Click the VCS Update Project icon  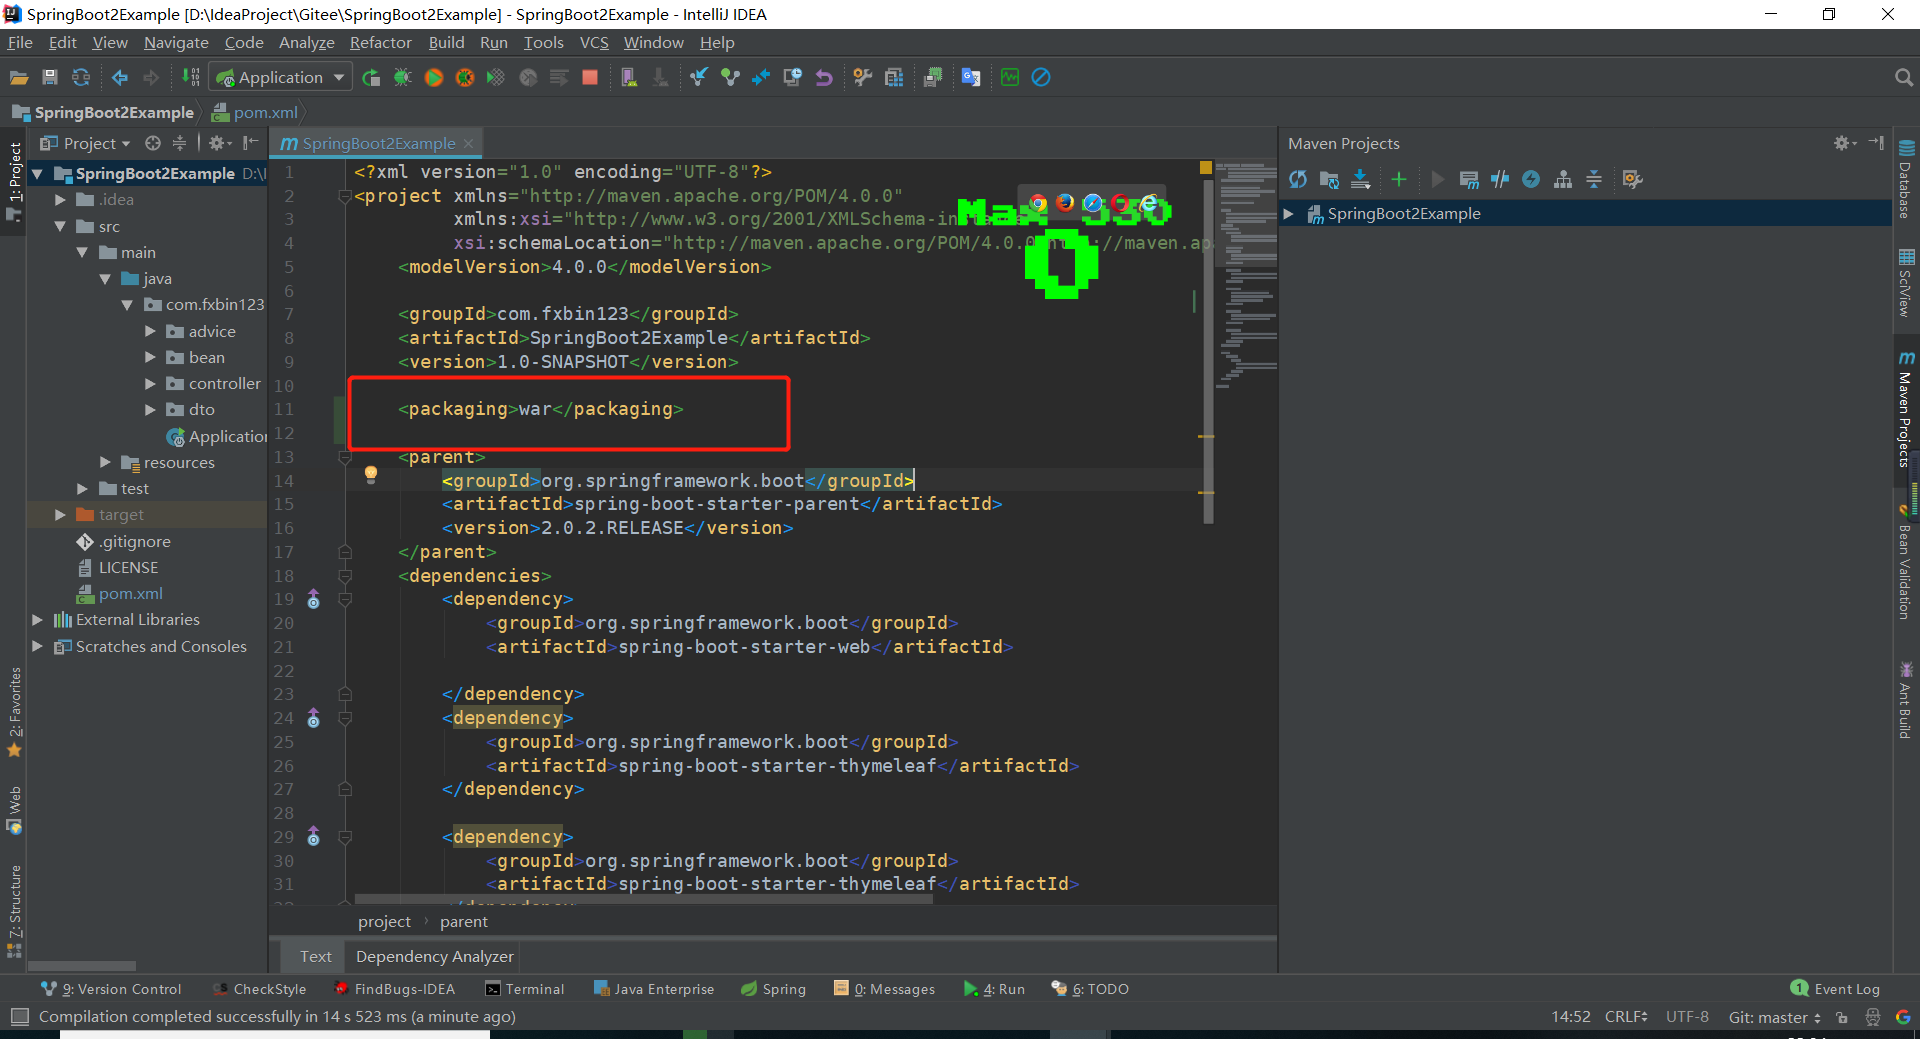(x=698, y=77)
